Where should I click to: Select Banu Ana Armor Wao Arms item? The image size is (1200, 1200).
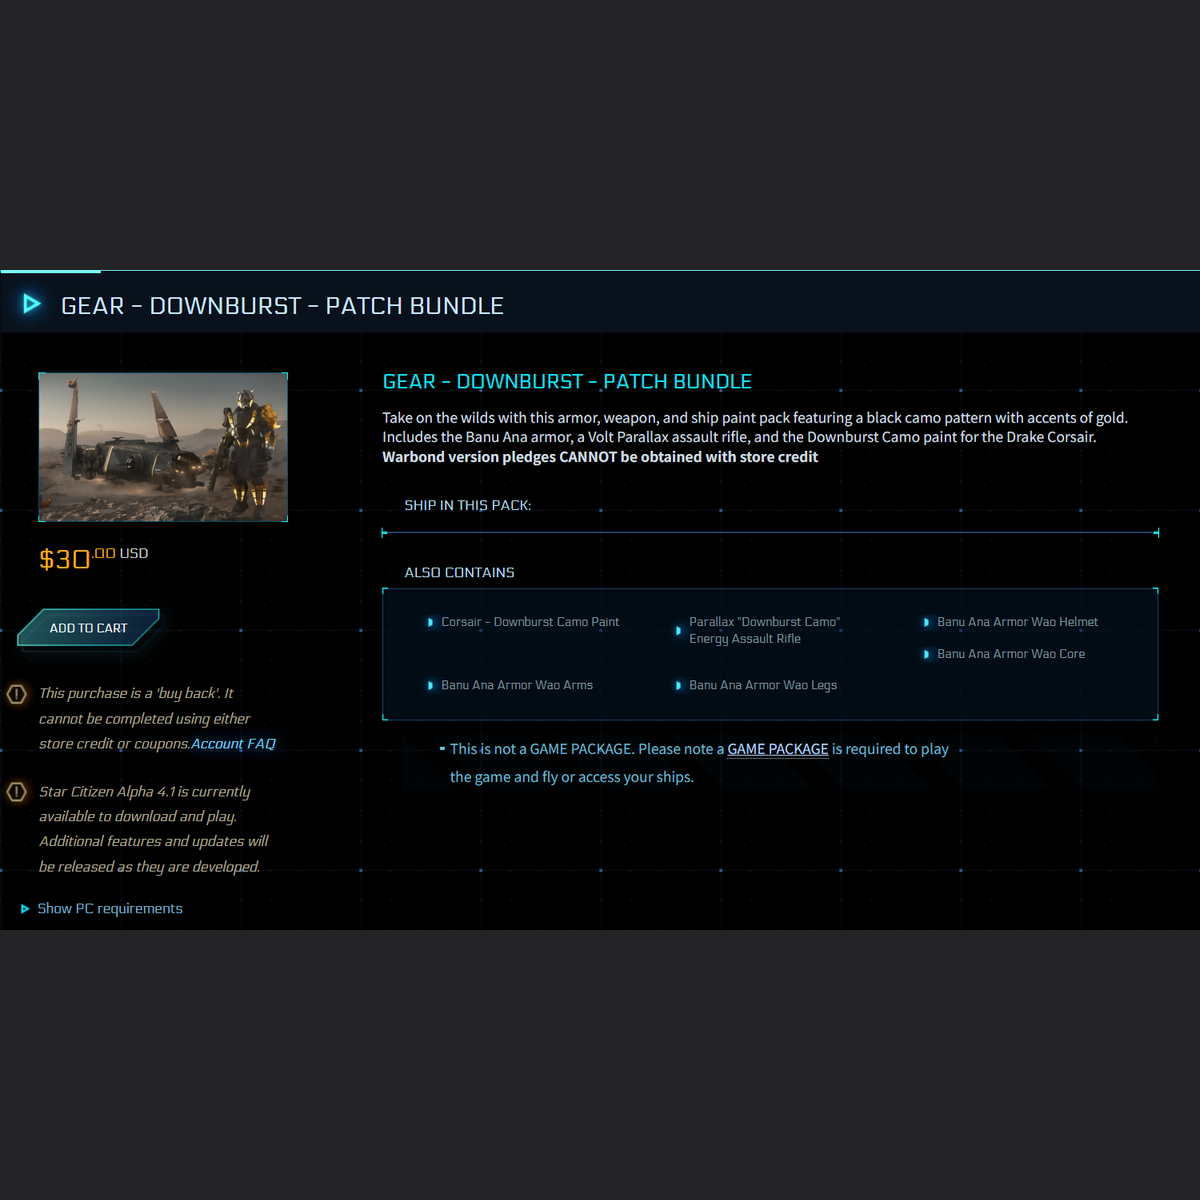[517, 685]
